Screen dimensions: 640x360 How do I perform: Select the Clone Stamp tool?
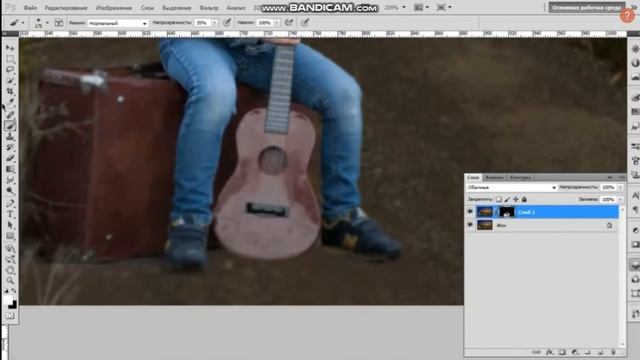click(x=10, y=137)
